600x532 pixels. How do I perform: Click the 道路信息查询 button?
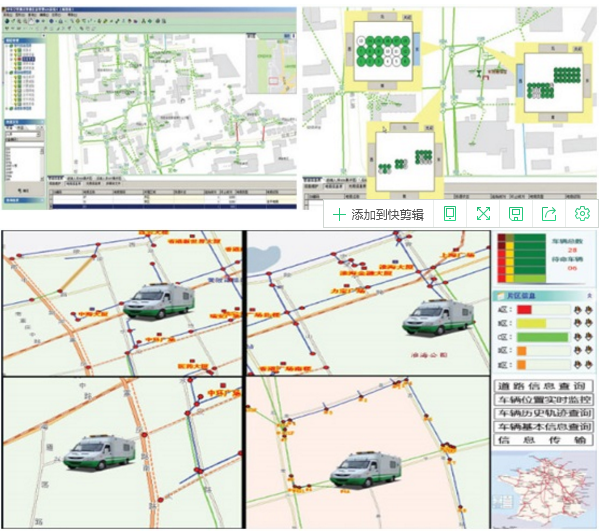tap(544, 384)
